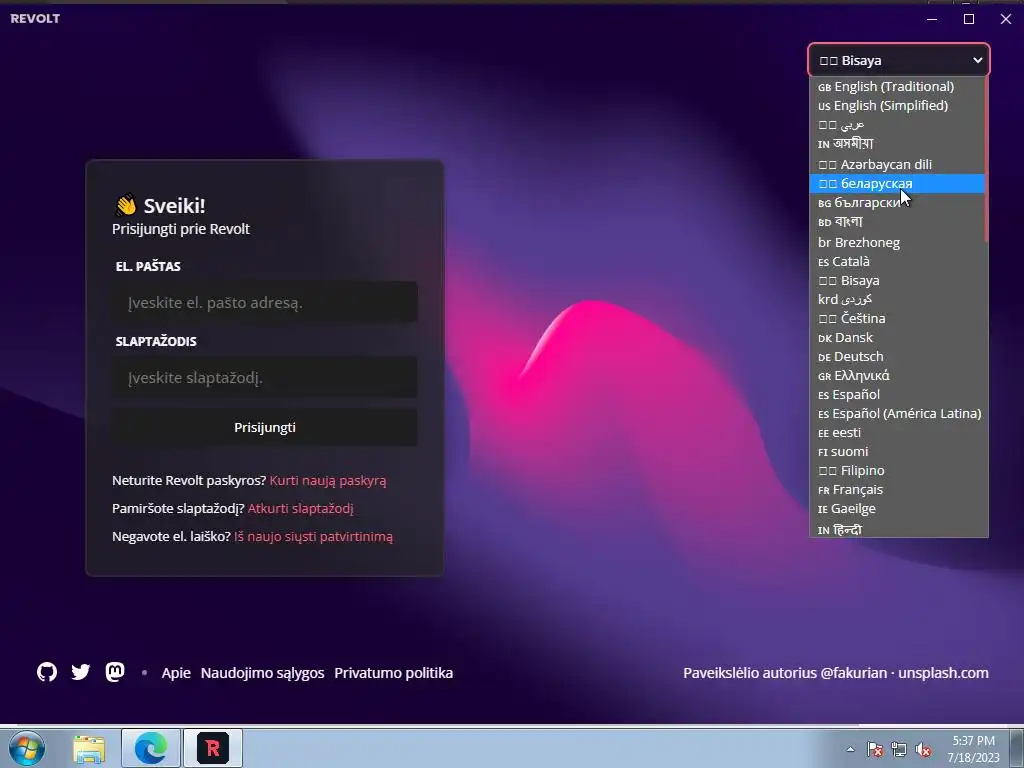
Task: Select the Assamese (IN) language option
Action: click(x=897, y=144)
